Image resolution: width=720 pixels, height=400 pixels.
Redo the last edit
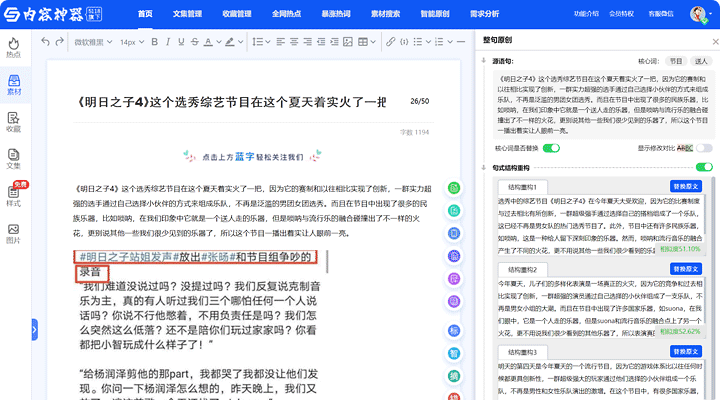59,42
